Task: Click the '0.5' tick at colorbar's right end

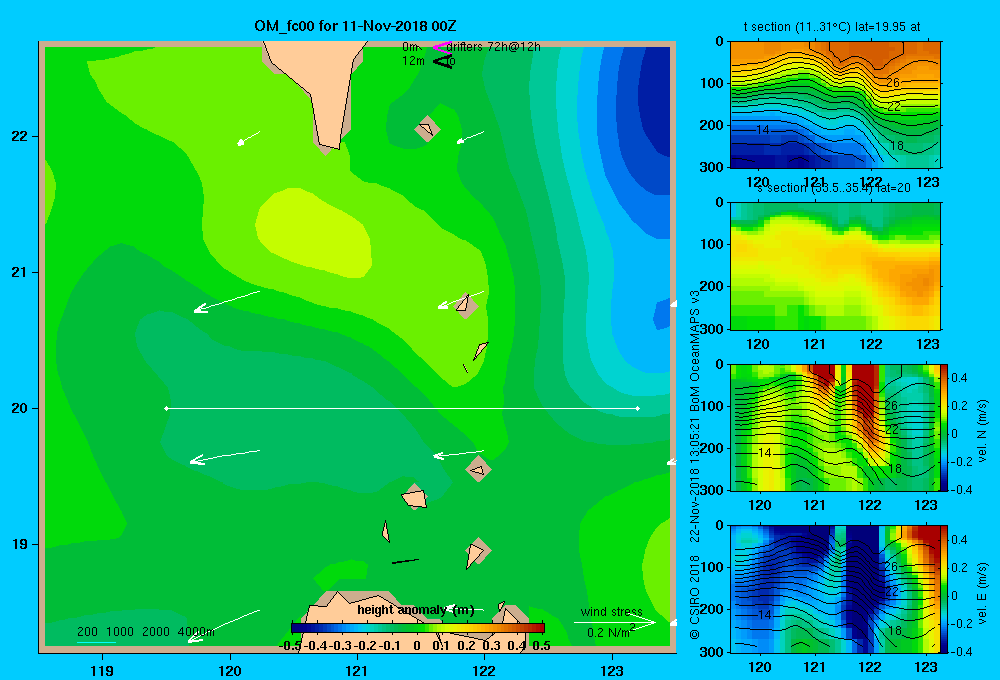Action: 541,646
